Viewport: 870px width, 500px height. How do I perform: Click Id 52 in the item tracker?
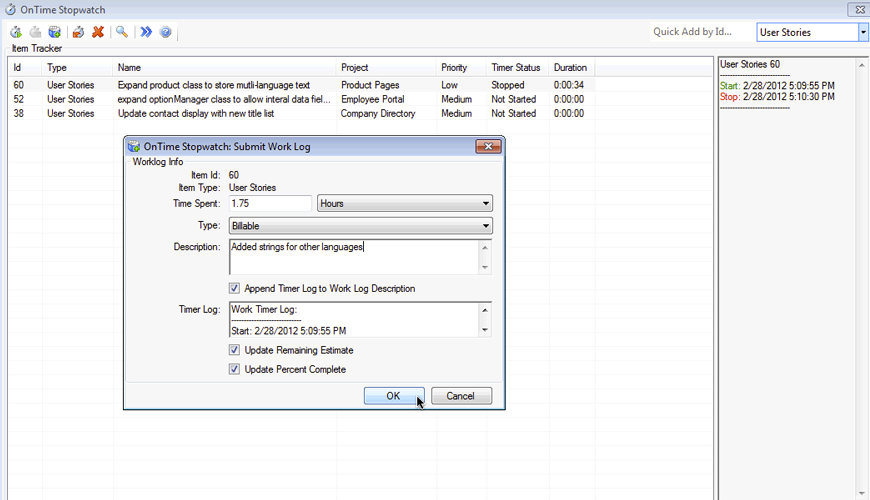coord(19,99)
